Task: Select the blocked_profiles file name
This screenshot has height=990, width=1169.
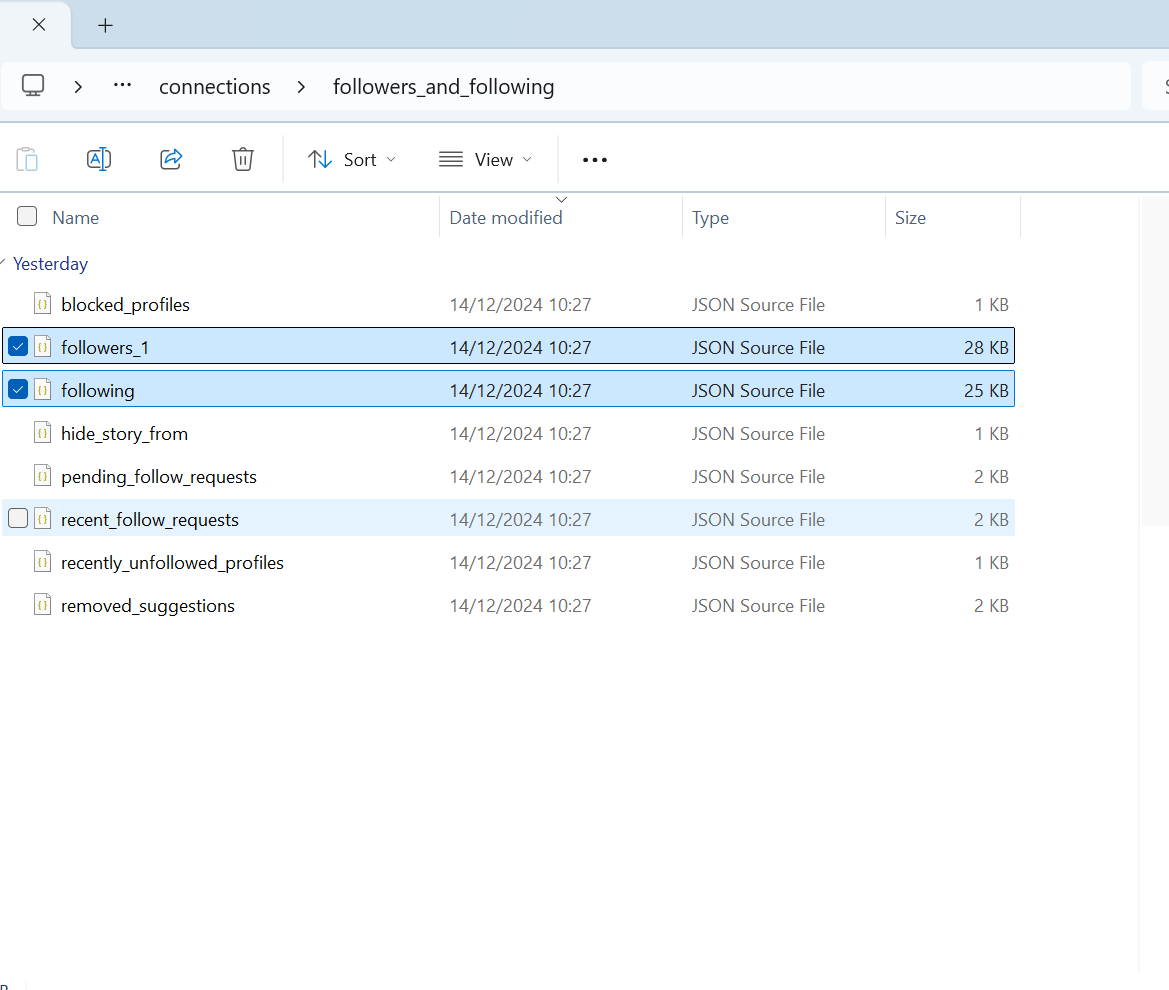Action: click(x=125, y=305)
